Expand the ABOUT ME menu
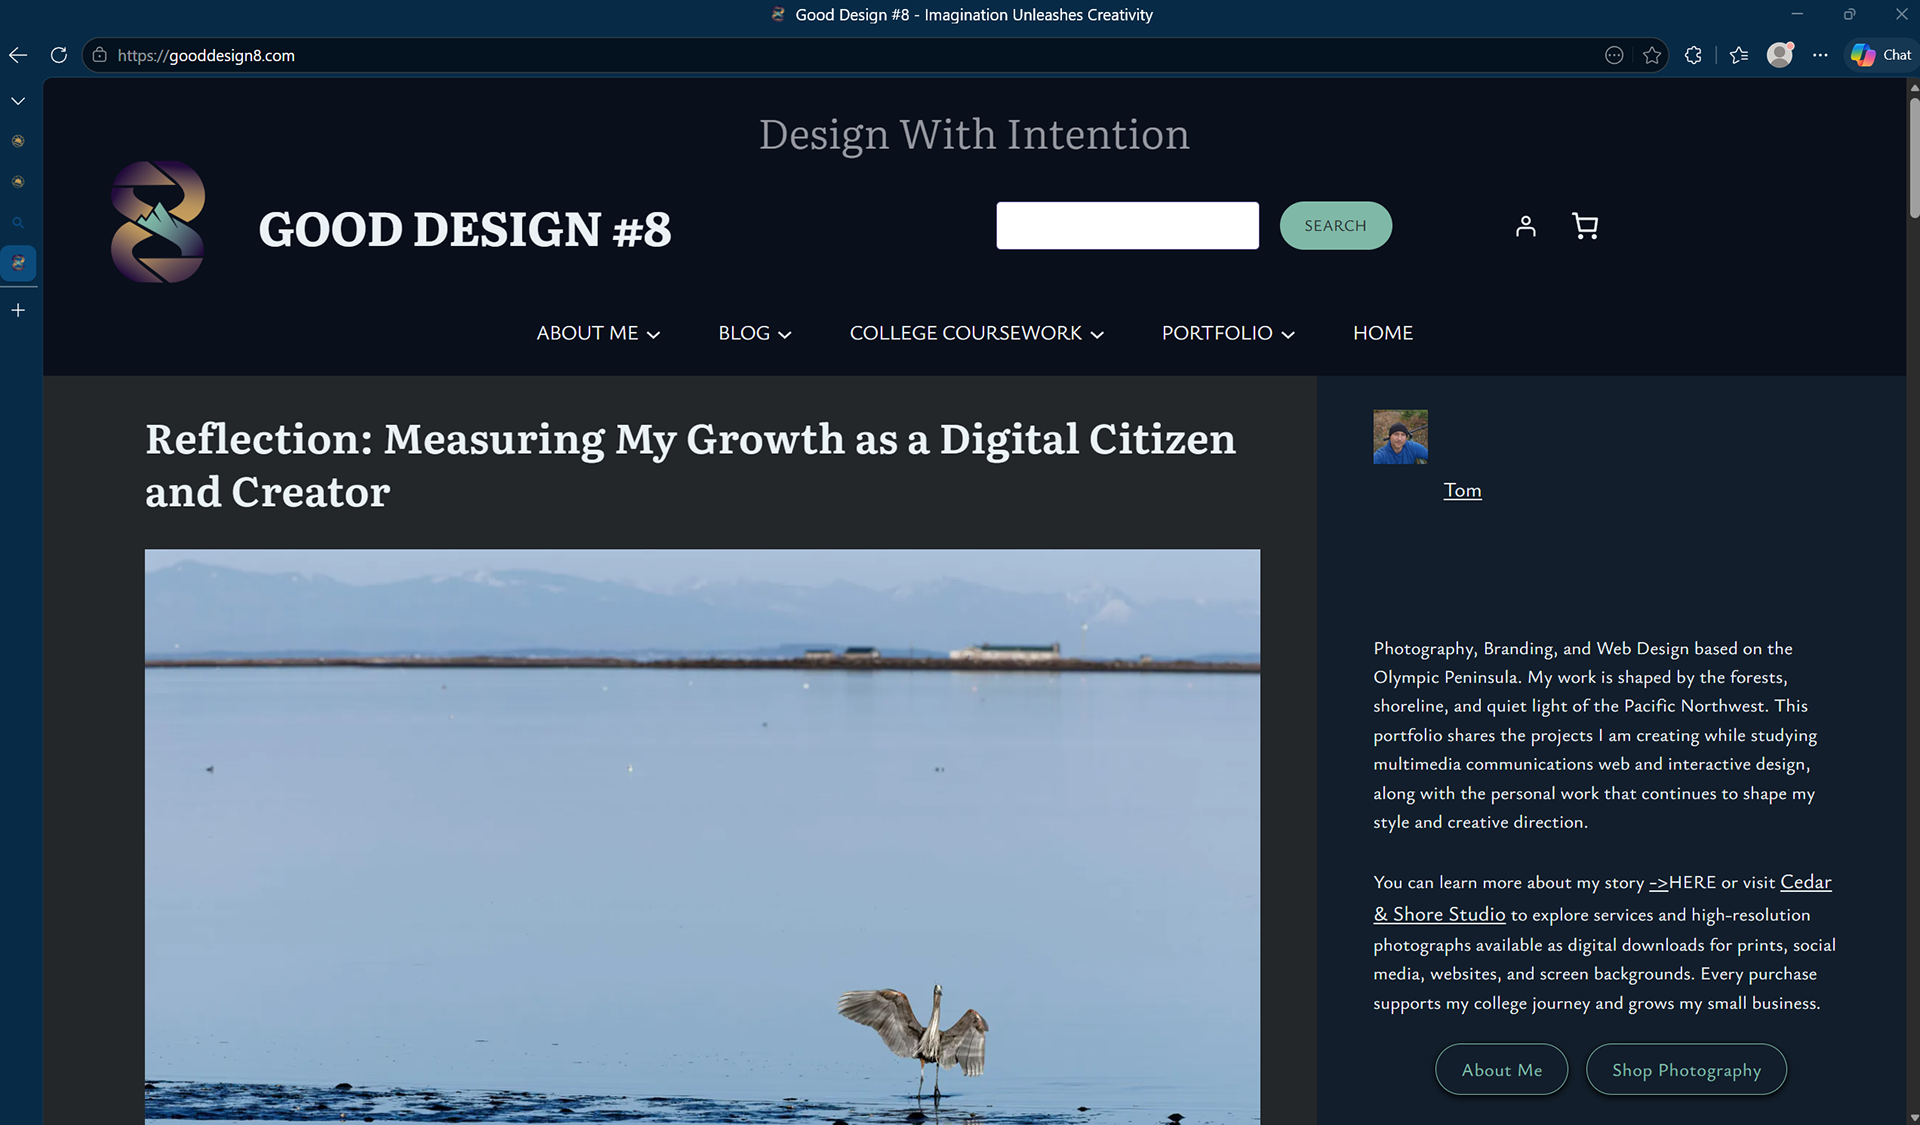Screen dimensions: 1920x1125 tap(598, 333)
